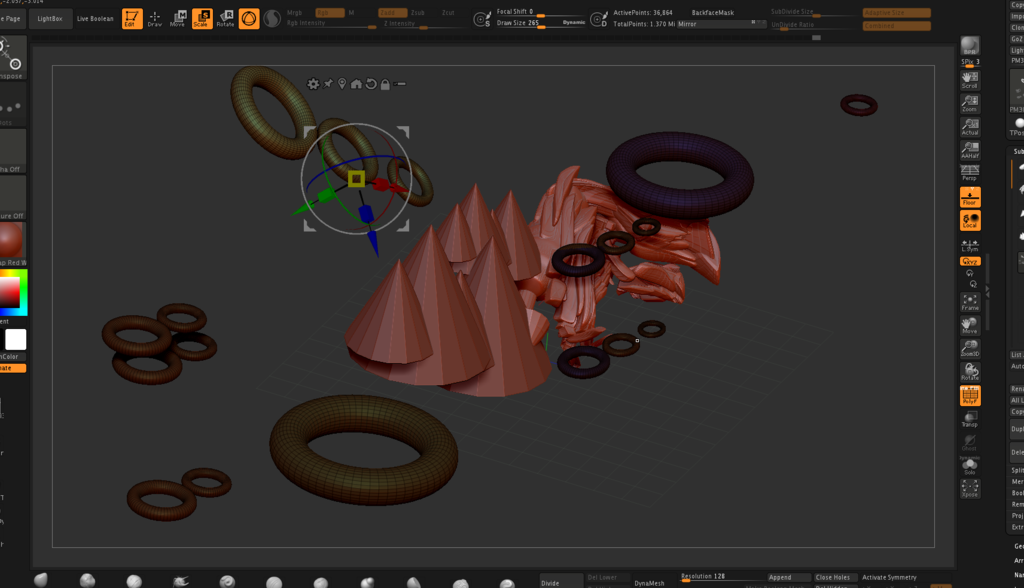Toggle the Mrgb channel button
Viewport: 1024px width, 588px height.
[x=295, y=12]
